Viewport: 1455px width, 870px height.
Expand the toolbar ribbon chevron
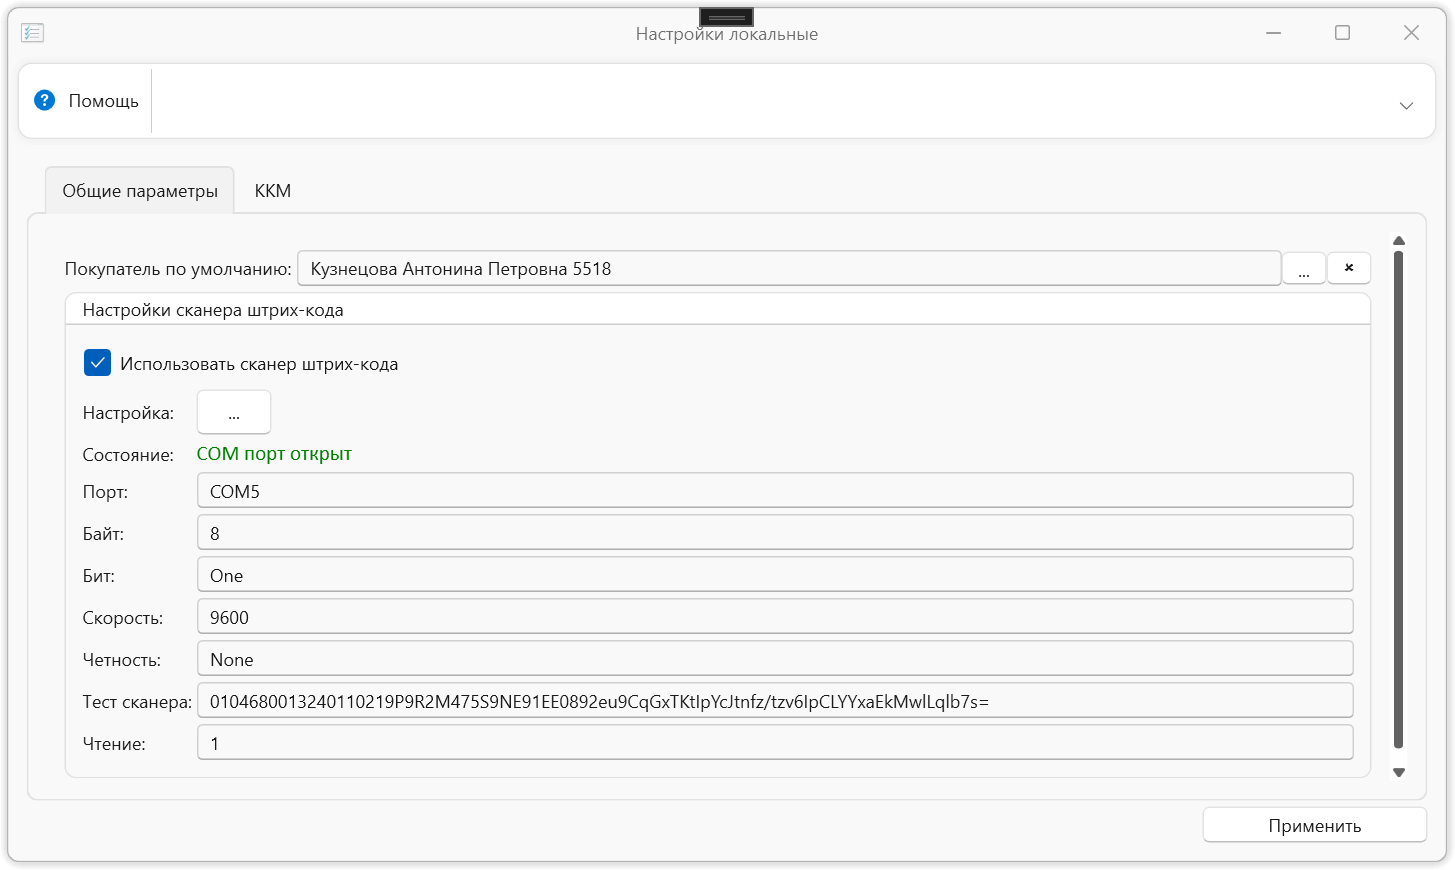click(x=1406, y=106)
